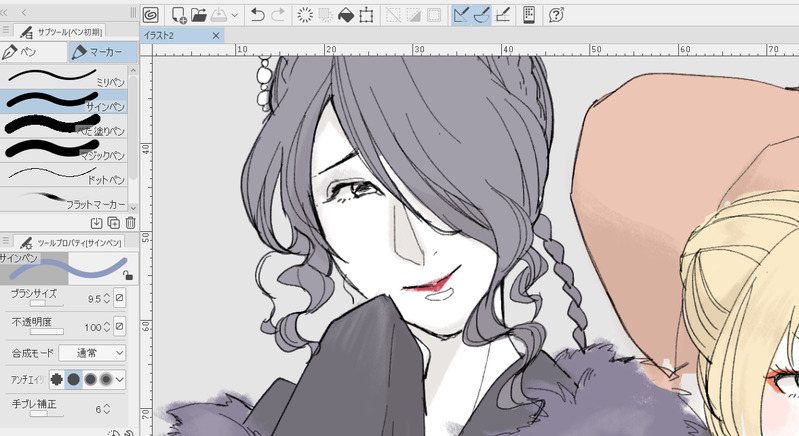Click the Save icon in the toolbar
Viewport: 799px width, 436px height.
pyautogui.click(x=219, y=15)
